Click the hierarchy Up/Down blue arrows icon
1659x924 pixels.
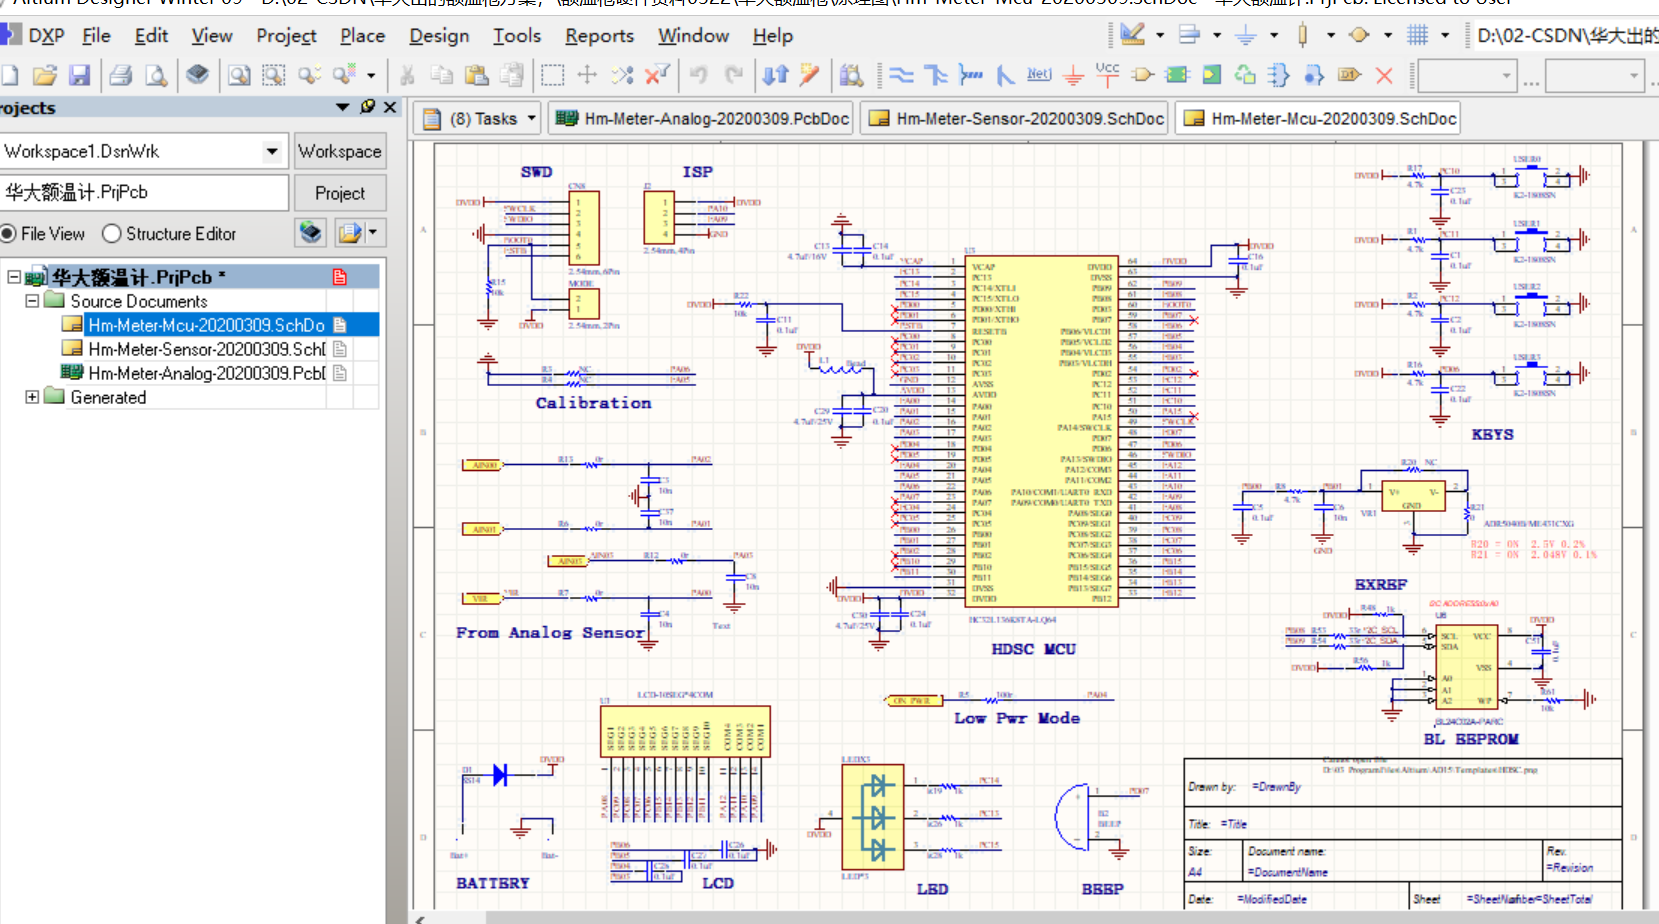775,75
